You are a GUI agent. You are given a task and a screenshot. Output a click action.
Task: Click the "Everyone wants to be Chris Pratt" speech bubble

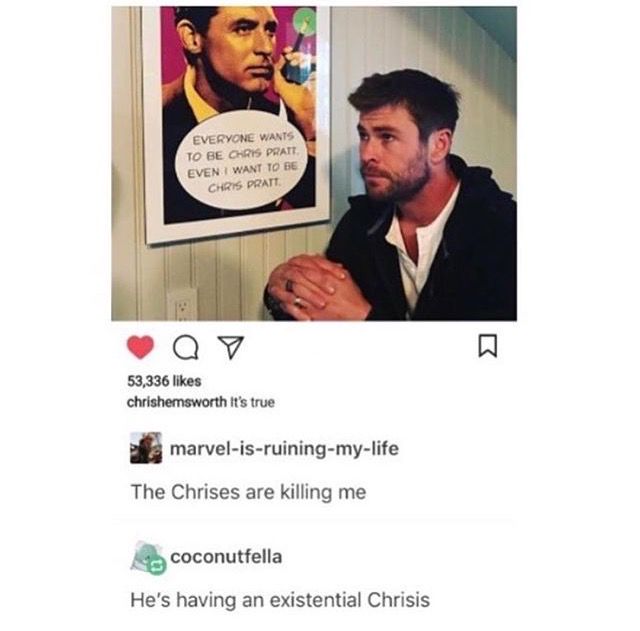coord(241,160)
